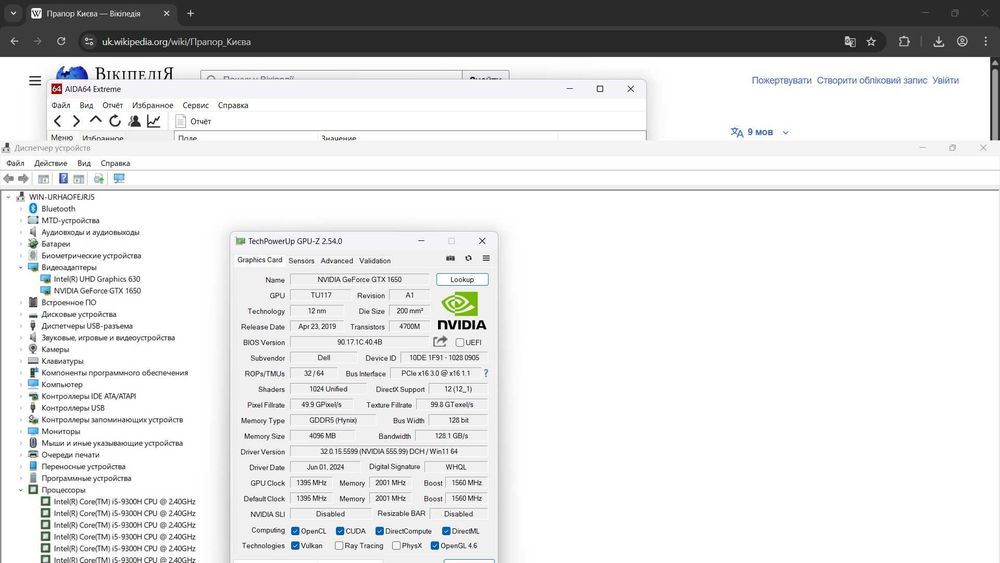Collapse the Видеоадаптеры tree node
This screenshot has width=1000, height=563.
pyautogui.click(x=21, y=267)
